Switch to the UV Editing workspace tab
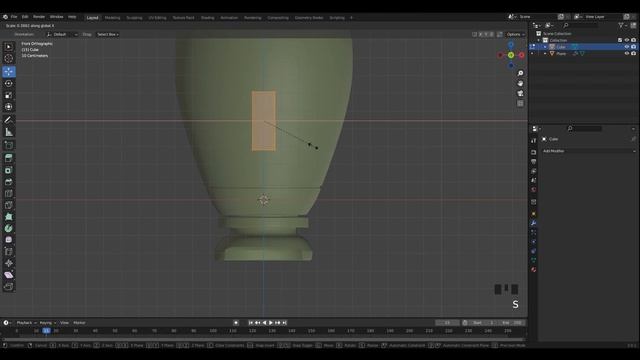The image size is (640, 360). coord(157,18)
